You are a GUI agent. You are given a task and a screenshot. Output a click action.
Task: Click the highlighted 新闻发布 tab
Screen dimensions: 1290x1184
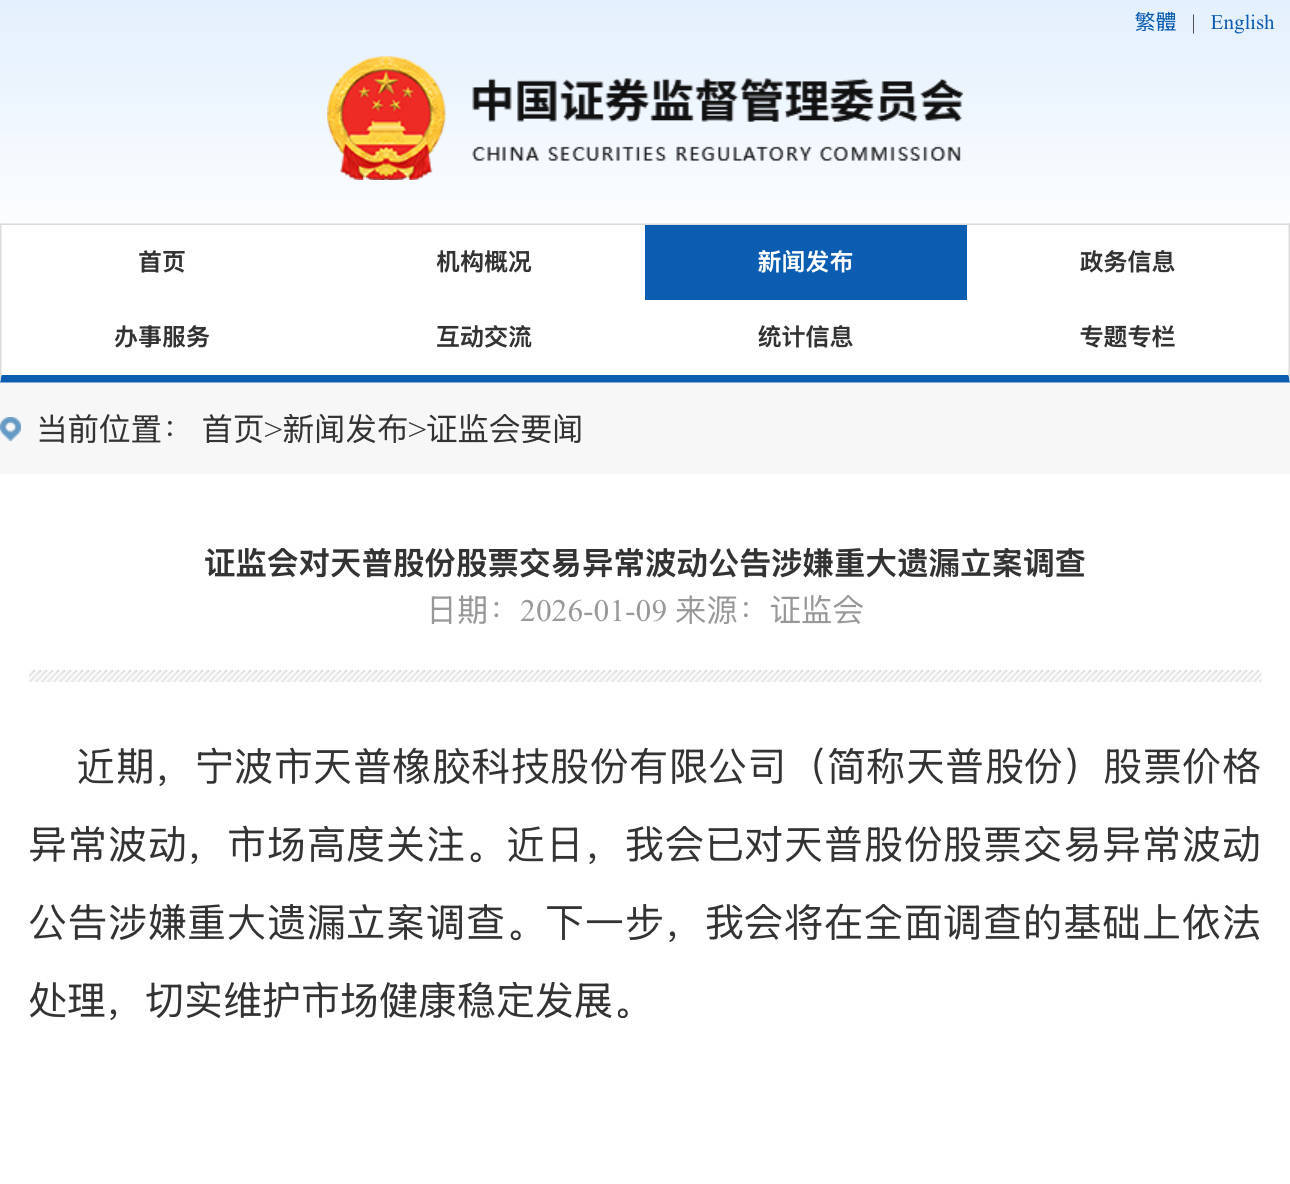(805, 262)
